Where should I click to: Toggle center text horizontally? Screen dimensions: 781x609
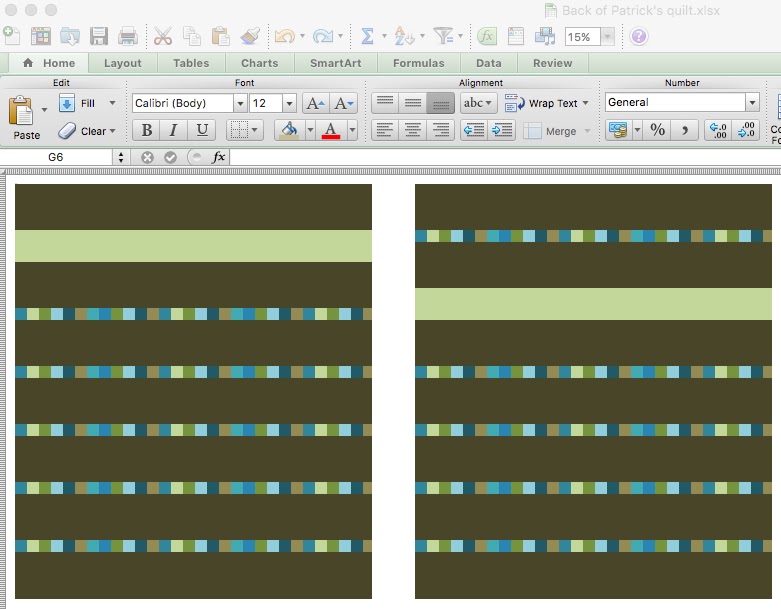(x=413, y=130)
